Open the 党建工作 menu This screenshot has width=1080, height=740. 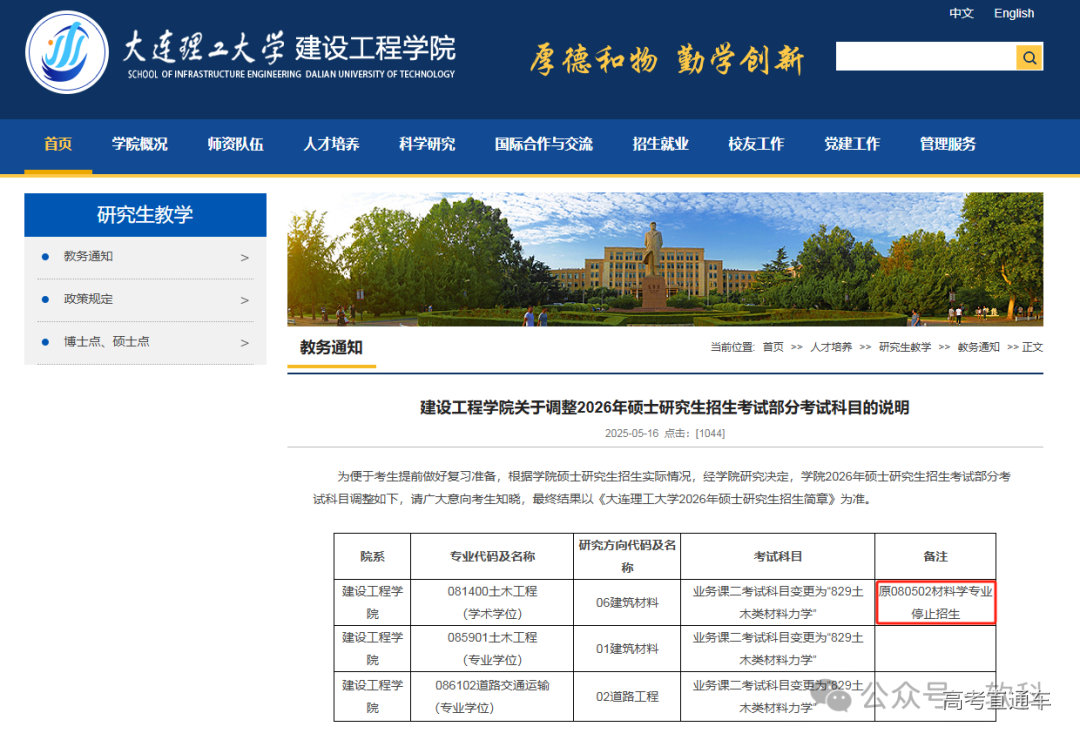tap(852, 144)
